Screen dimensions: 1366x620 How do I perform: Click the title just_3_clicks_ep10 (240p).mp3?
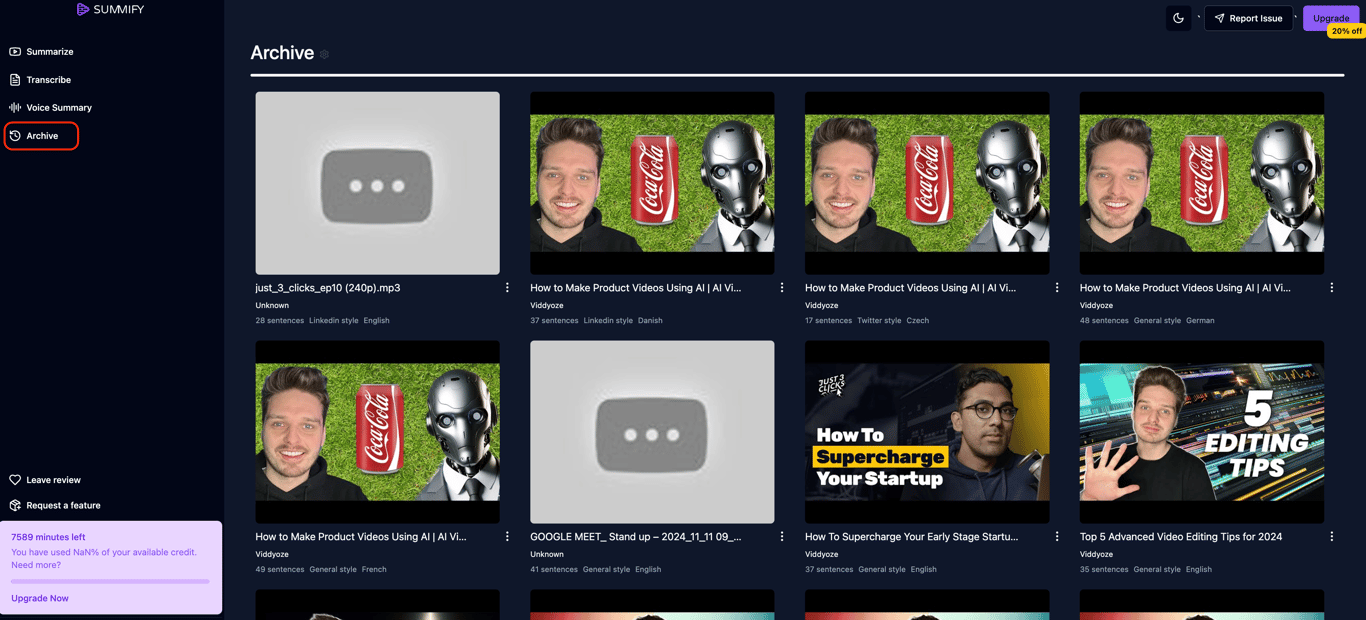pos(328,288)
